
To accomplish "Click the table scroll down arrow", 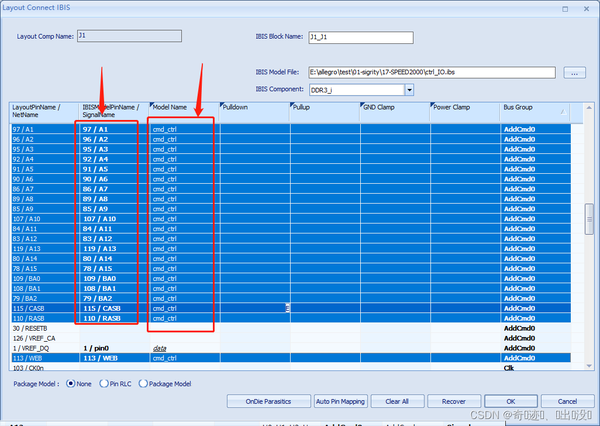I will point(589,366).
